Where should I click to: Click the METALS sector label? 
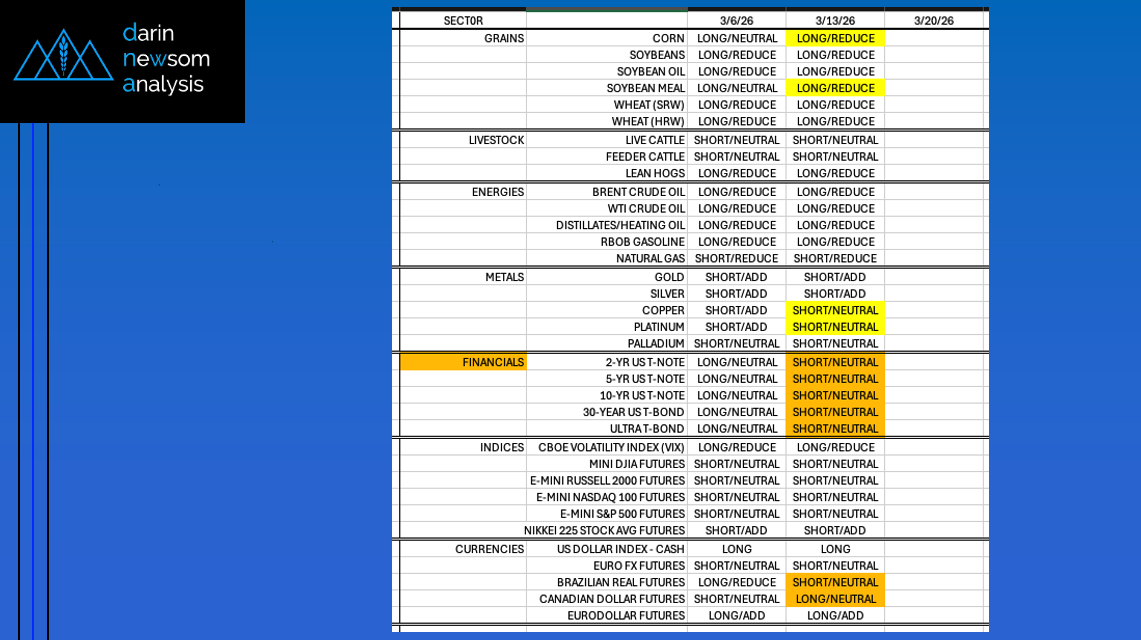(x=504, y=277)
